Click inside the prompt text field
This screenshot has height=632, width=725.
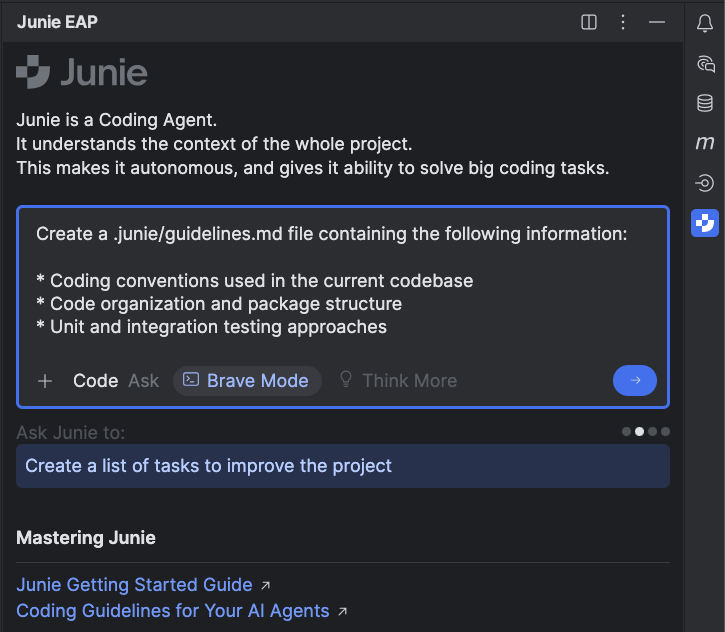(343, 282)
